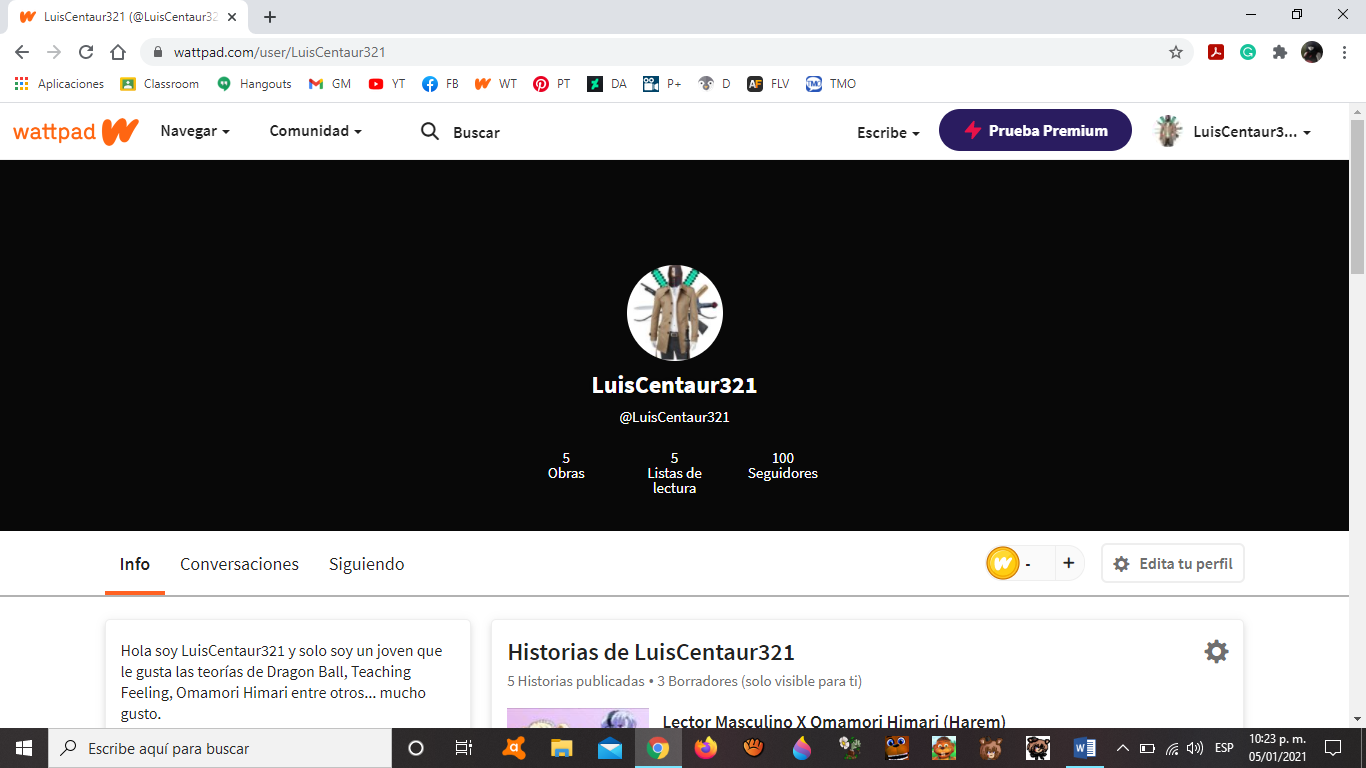Screen dimensions: 1366x768
Task: Open the Classroom bookmark
Action: point(160,84)
